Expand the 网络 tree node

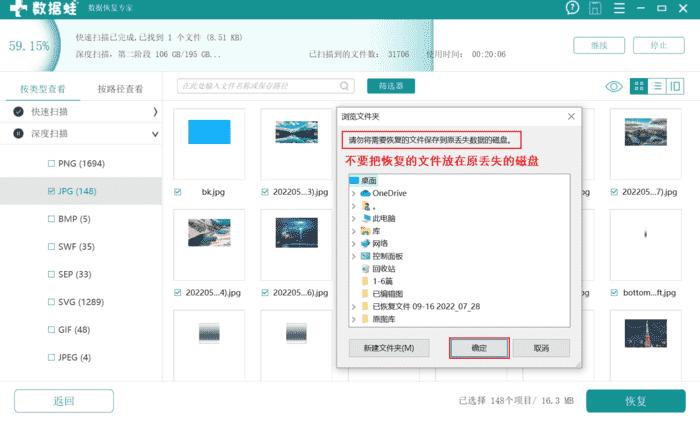click(x=354, y=244)
